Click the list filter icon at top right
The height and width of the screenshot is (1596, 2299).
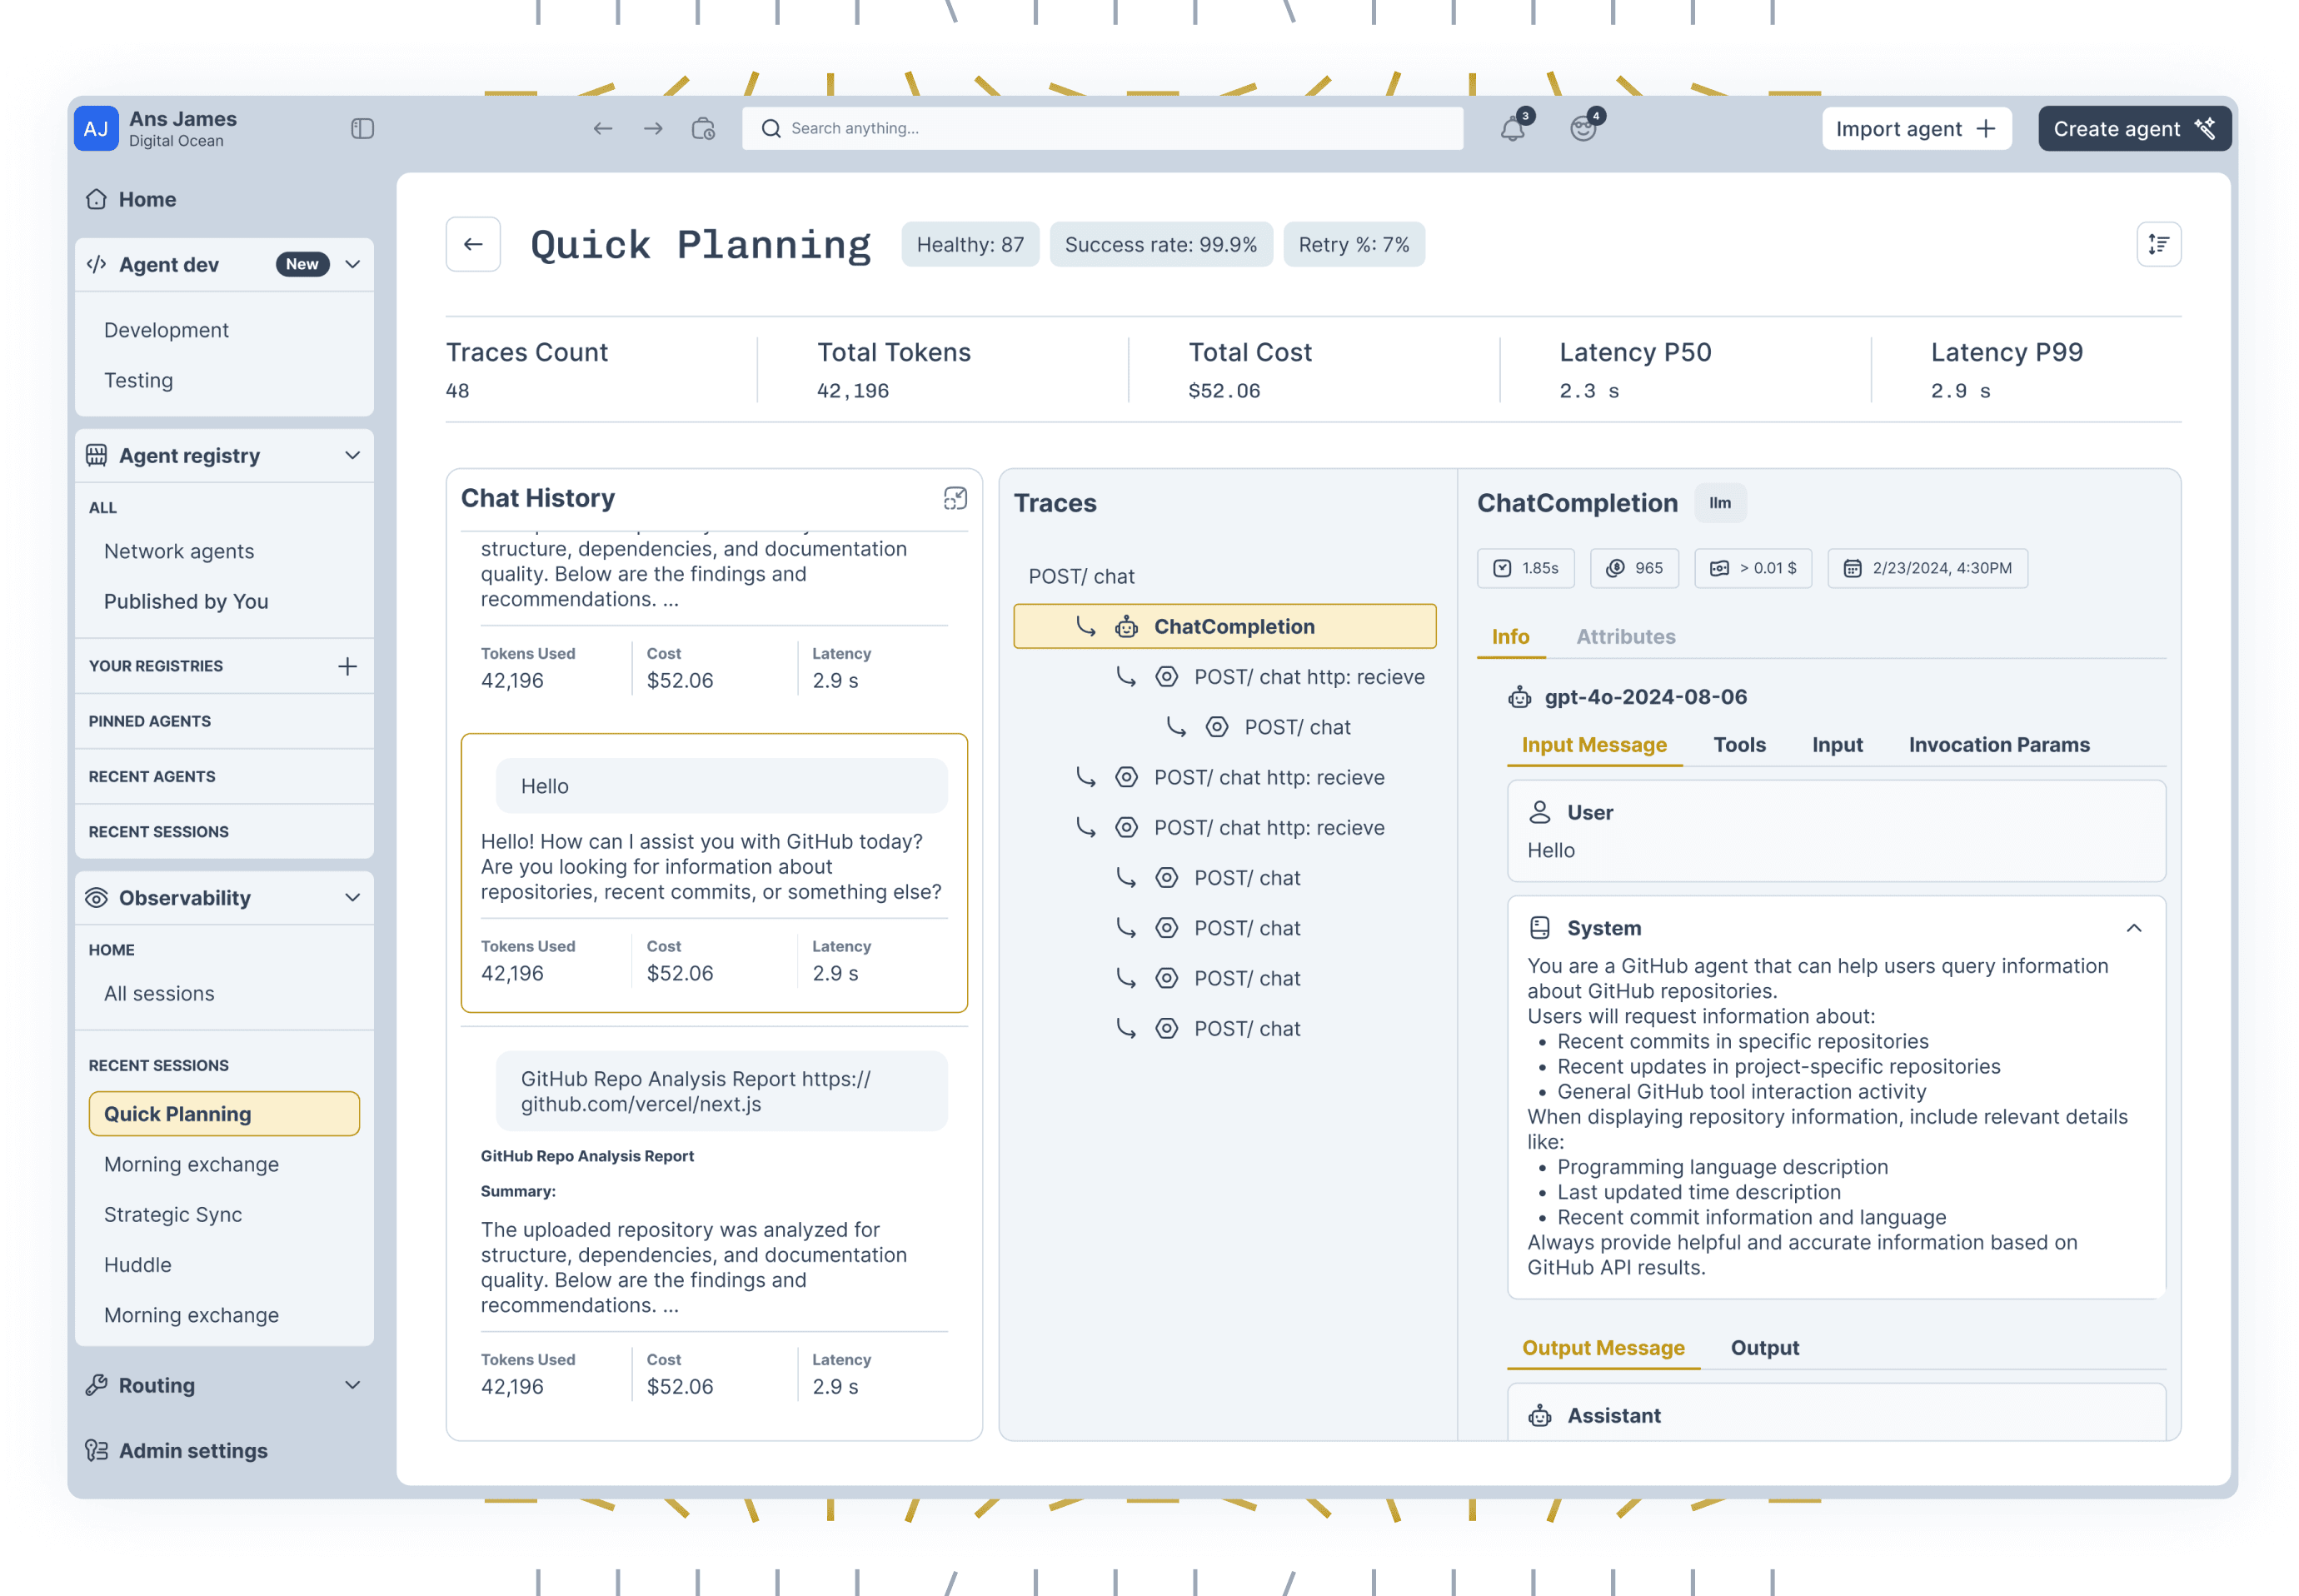click(2158, 244)
